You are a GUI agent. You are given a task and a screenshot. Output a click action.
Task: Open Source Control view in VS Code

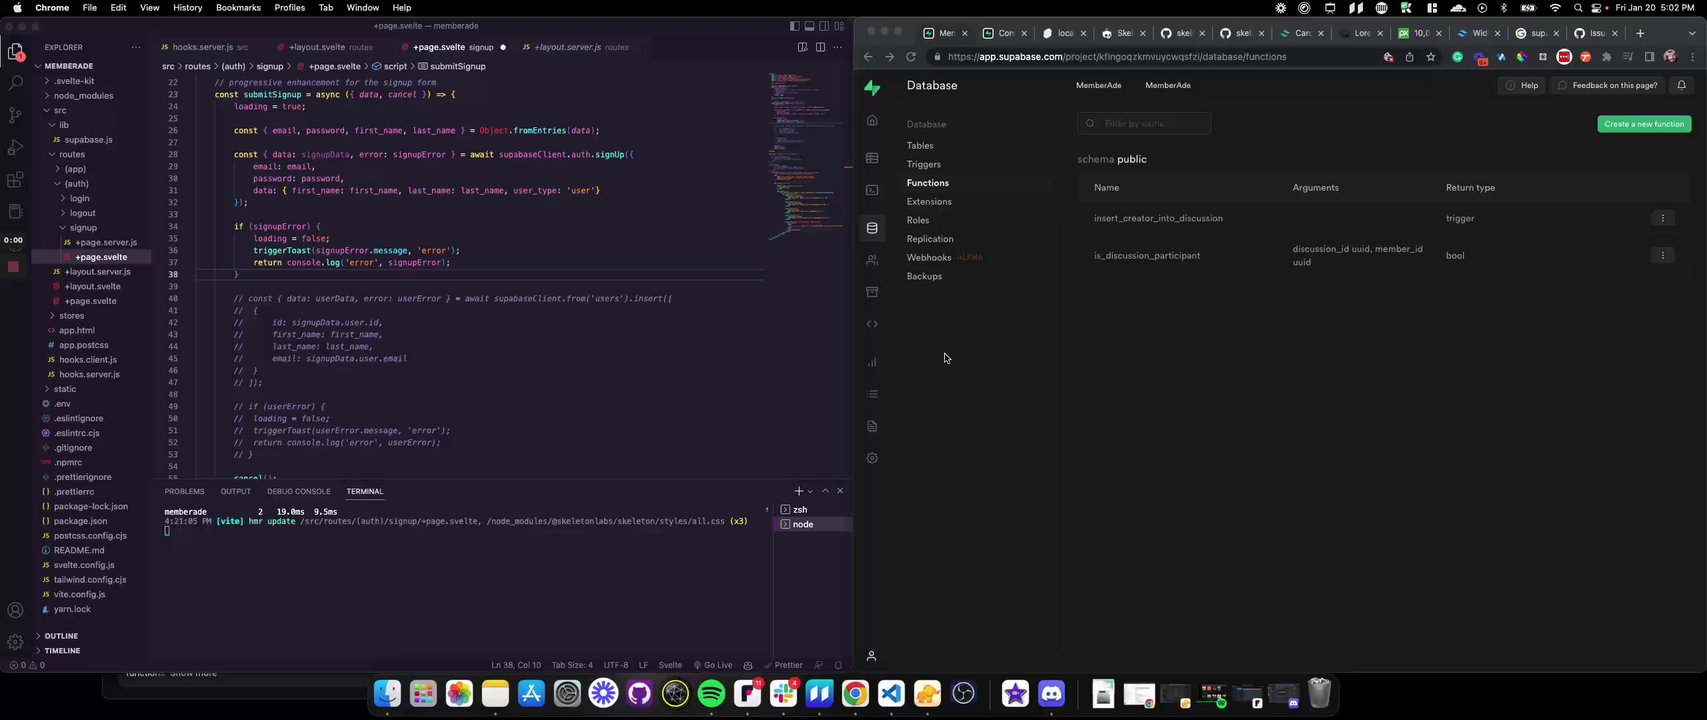tap(15, 115)
